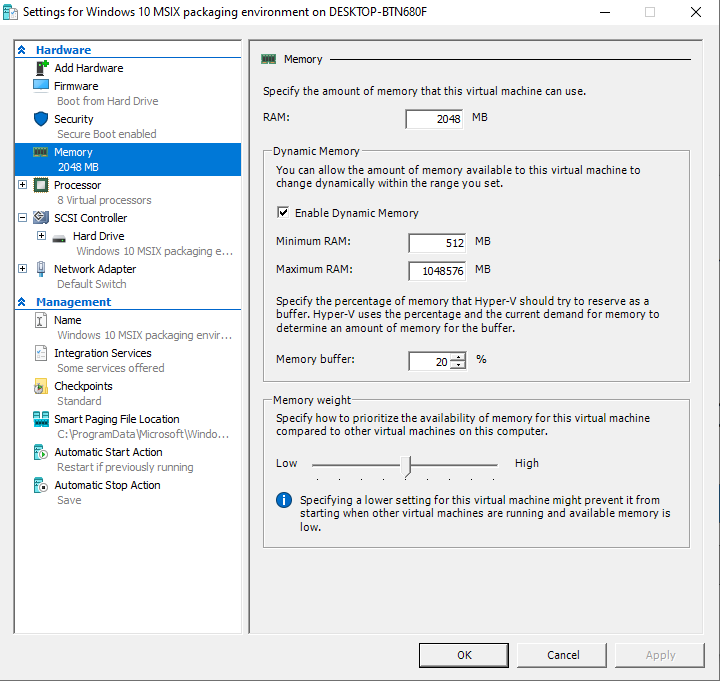720x681 pixels.
Task: Collapse the SCSI Controller node
Action: click(x=22, y=218)
